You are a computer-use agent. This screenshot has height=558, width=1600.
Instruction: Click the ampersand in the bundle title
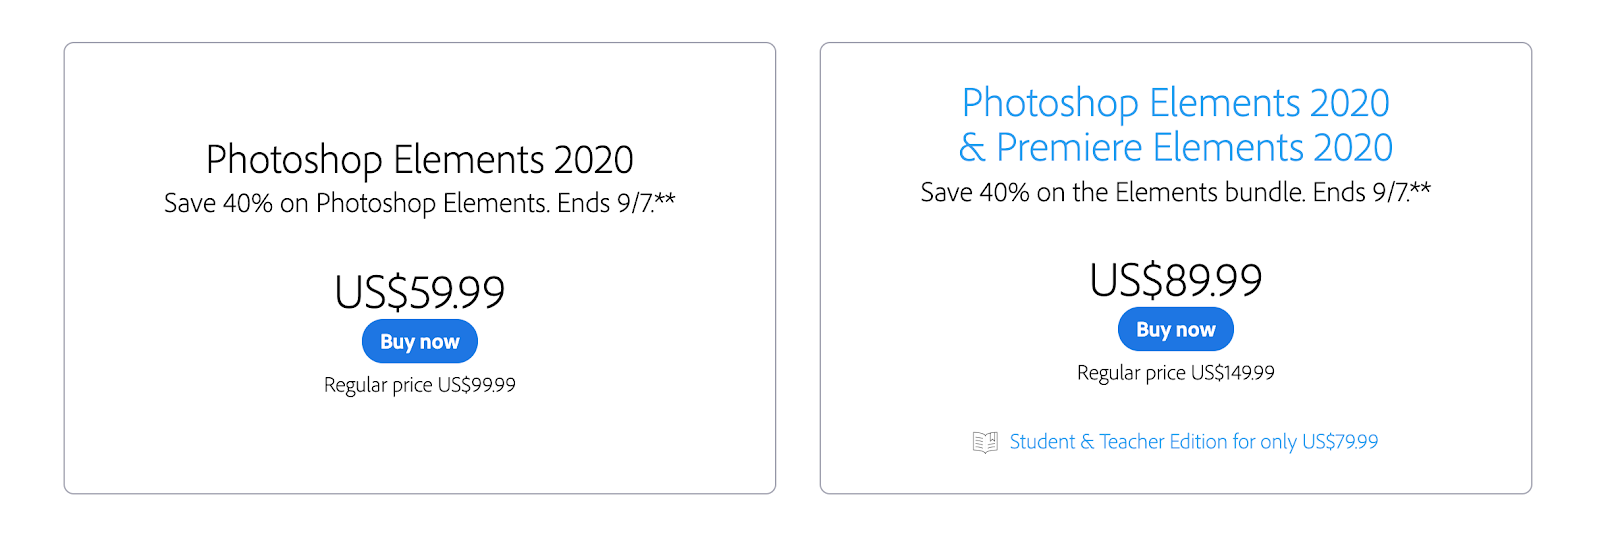click(x=971, y=148)
